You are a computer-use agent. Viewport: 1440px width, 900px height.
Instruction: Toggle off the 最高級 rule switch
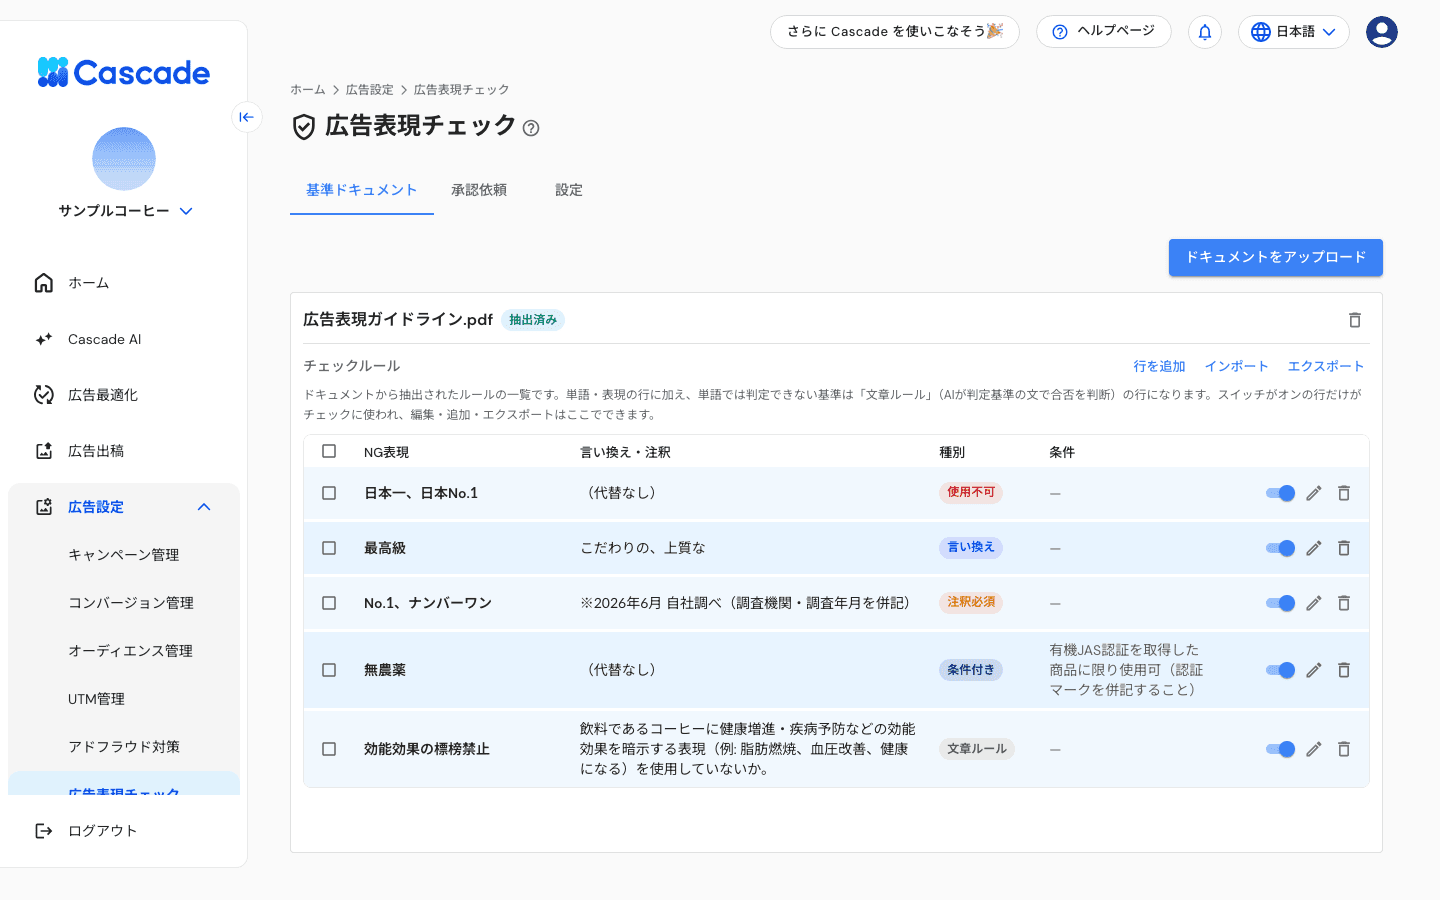pos(1280,548)
